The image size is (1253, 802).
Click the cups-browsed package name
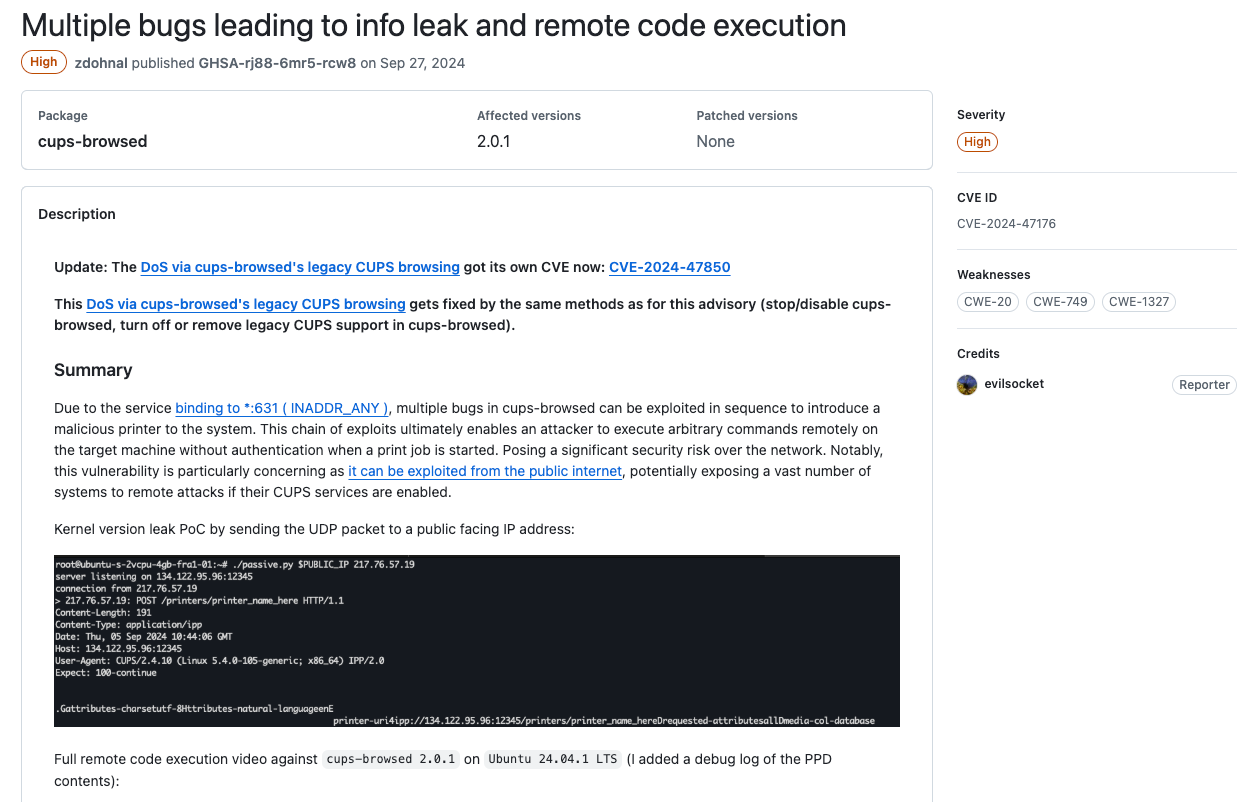tap(93, 142)
